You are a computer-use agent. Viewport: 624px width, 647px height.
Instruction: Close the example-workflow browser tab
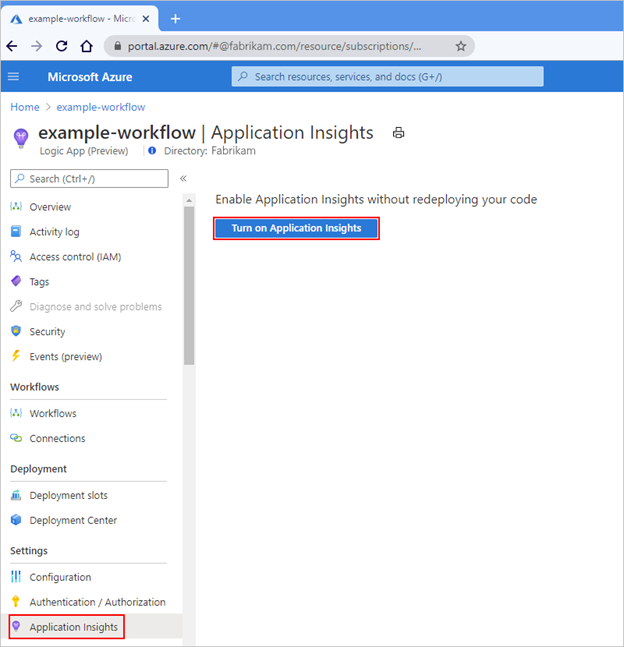coord(146,19)
